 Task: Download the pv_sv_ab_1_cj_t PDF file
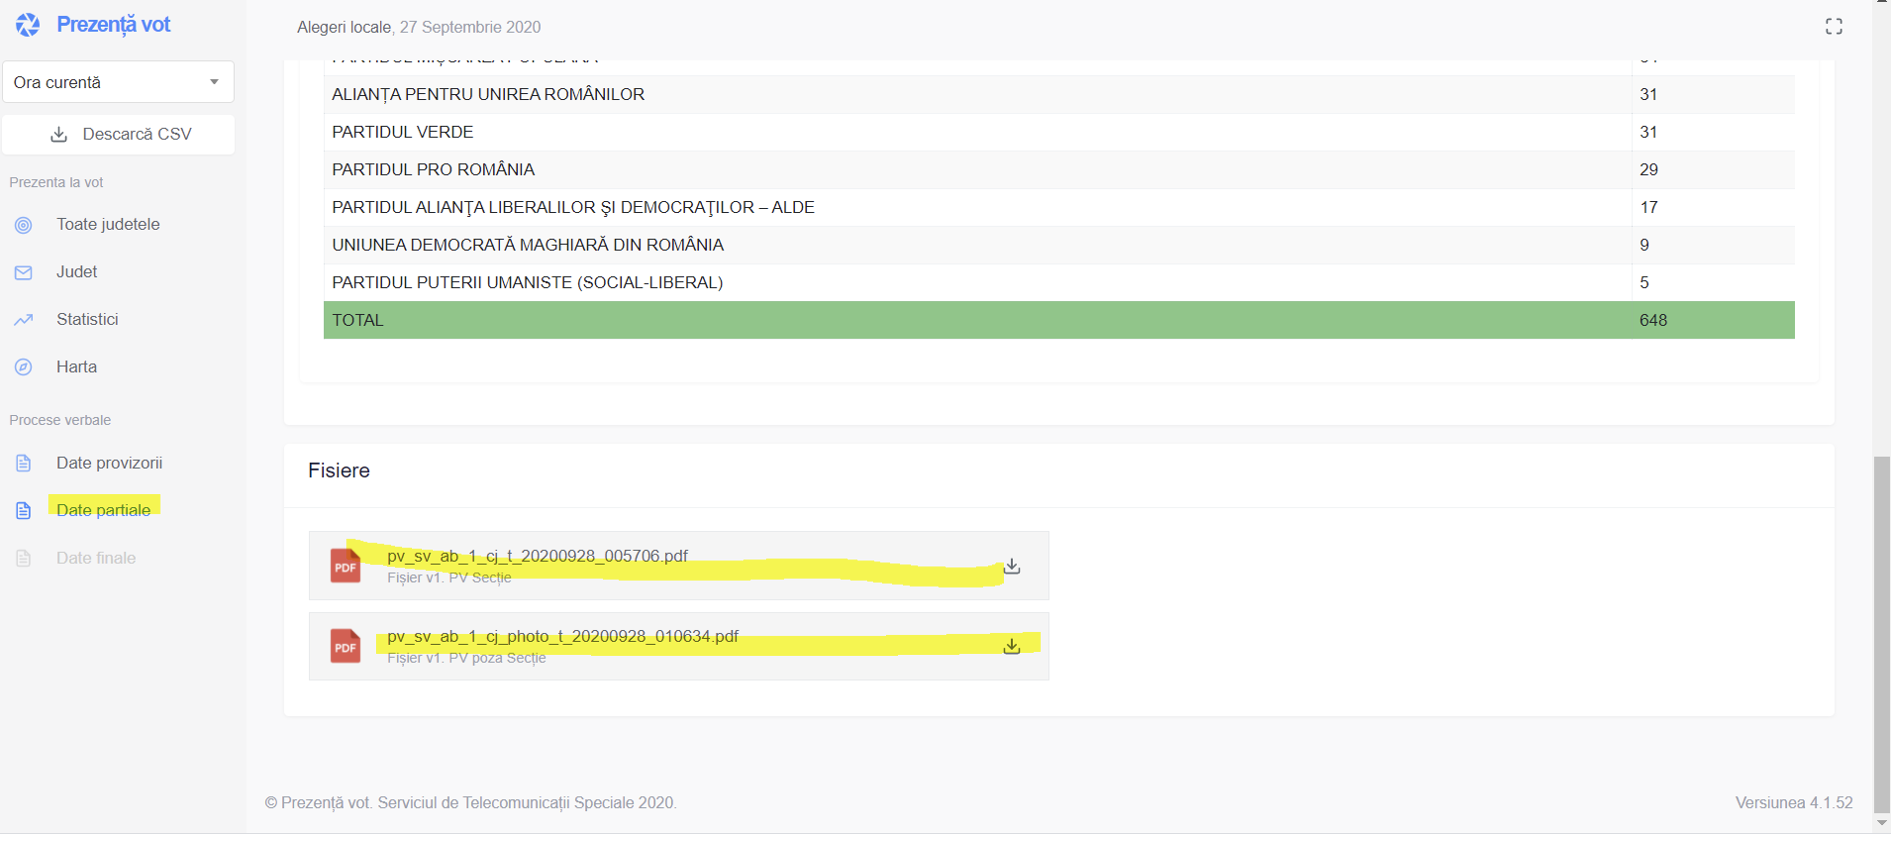1012,566
